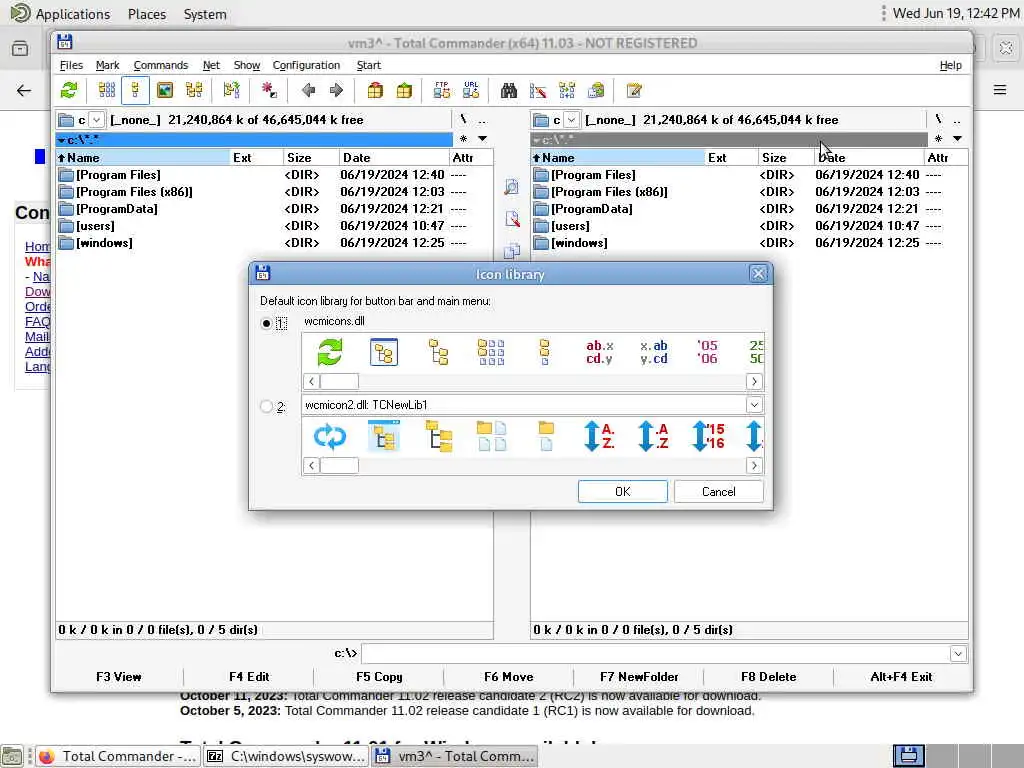The height and width of the screenshot is (768, 1024).
Task: Select green refresh icon in wcmicons.dll strip
Action: coord(330,352)
